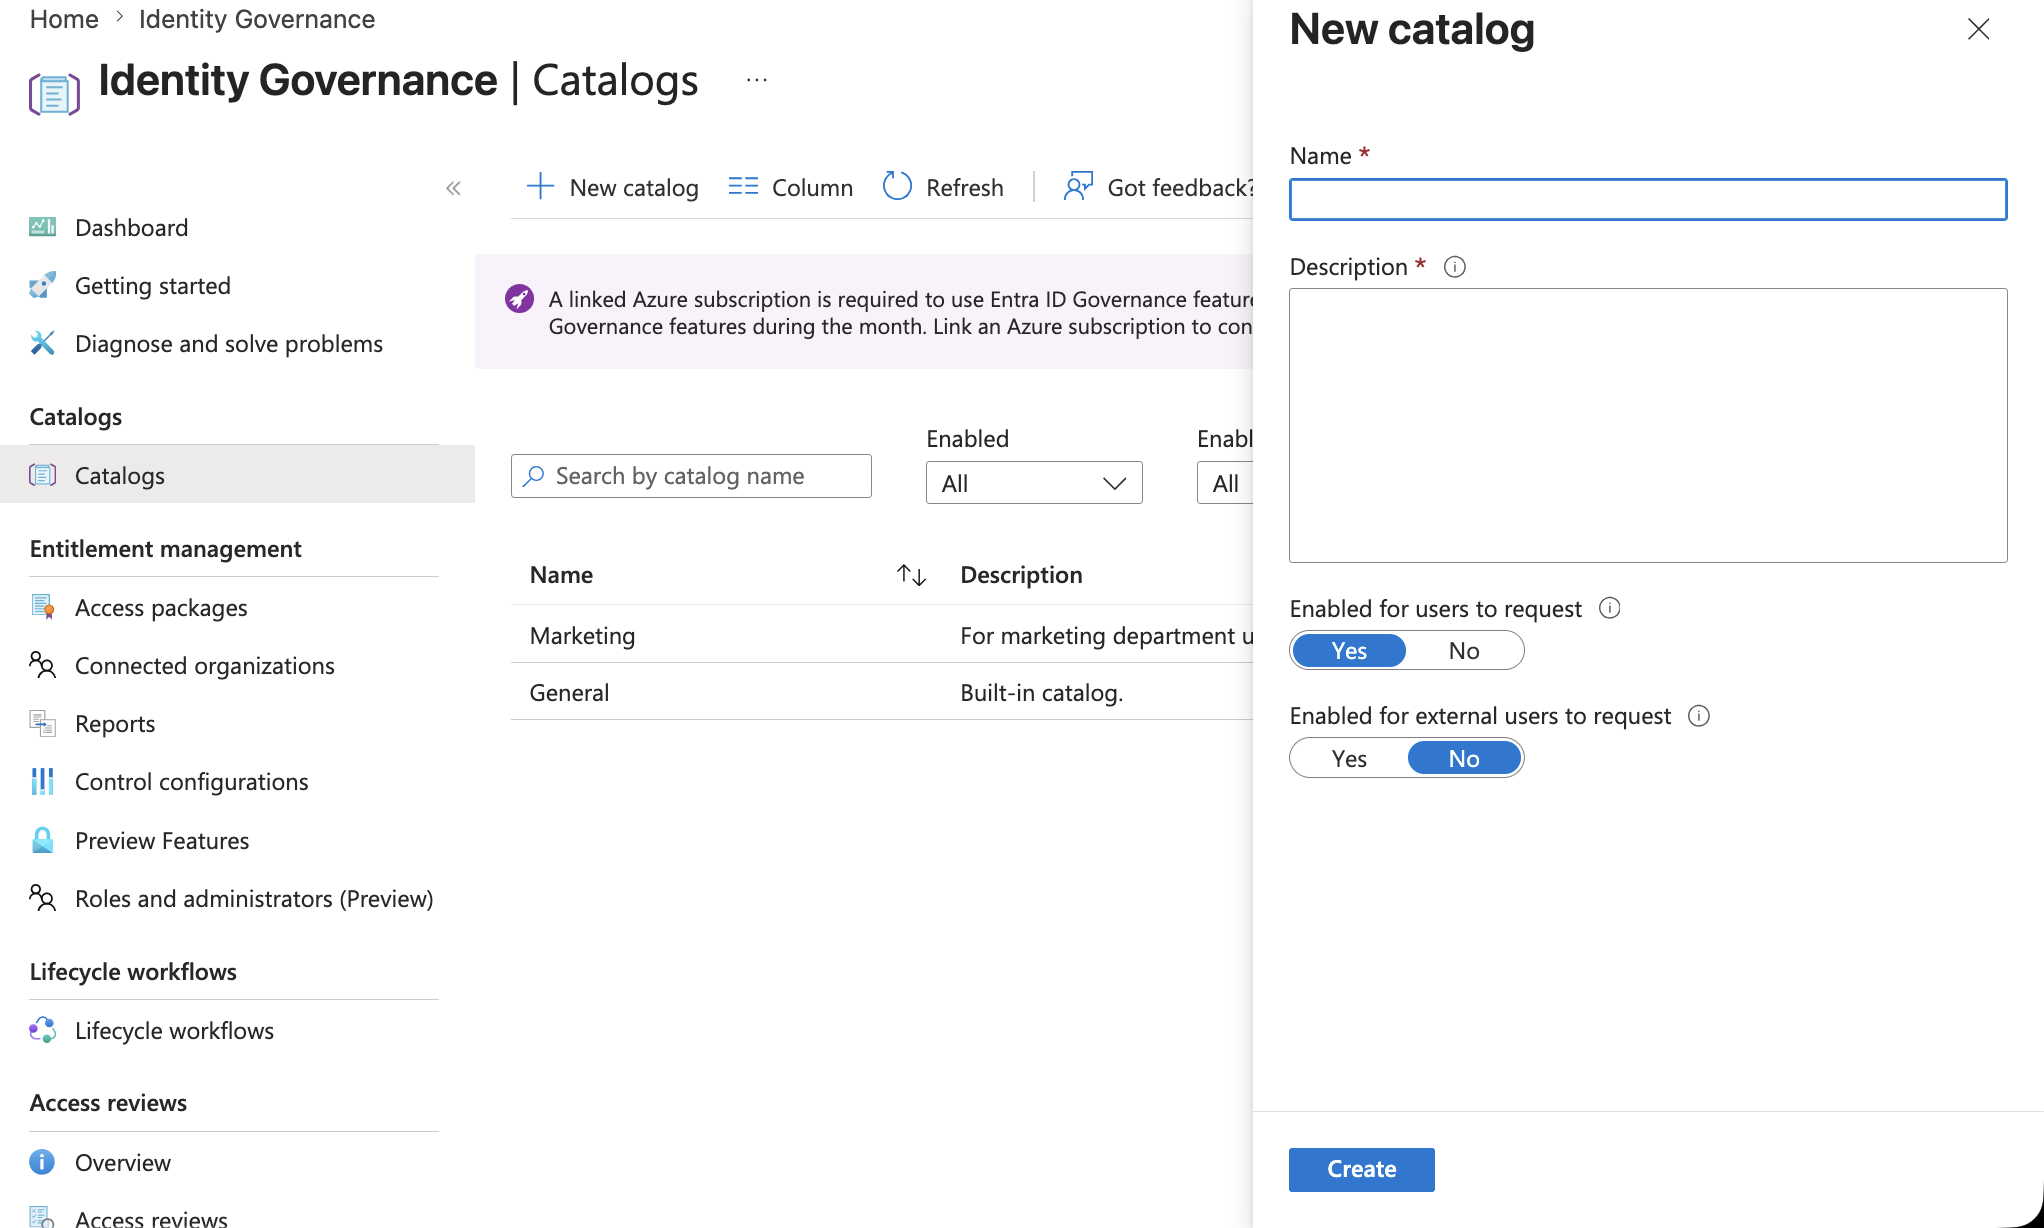This screenshot has height=1228, width=2044.
Task: Click the Access packages icon
Action: point(42,607)
